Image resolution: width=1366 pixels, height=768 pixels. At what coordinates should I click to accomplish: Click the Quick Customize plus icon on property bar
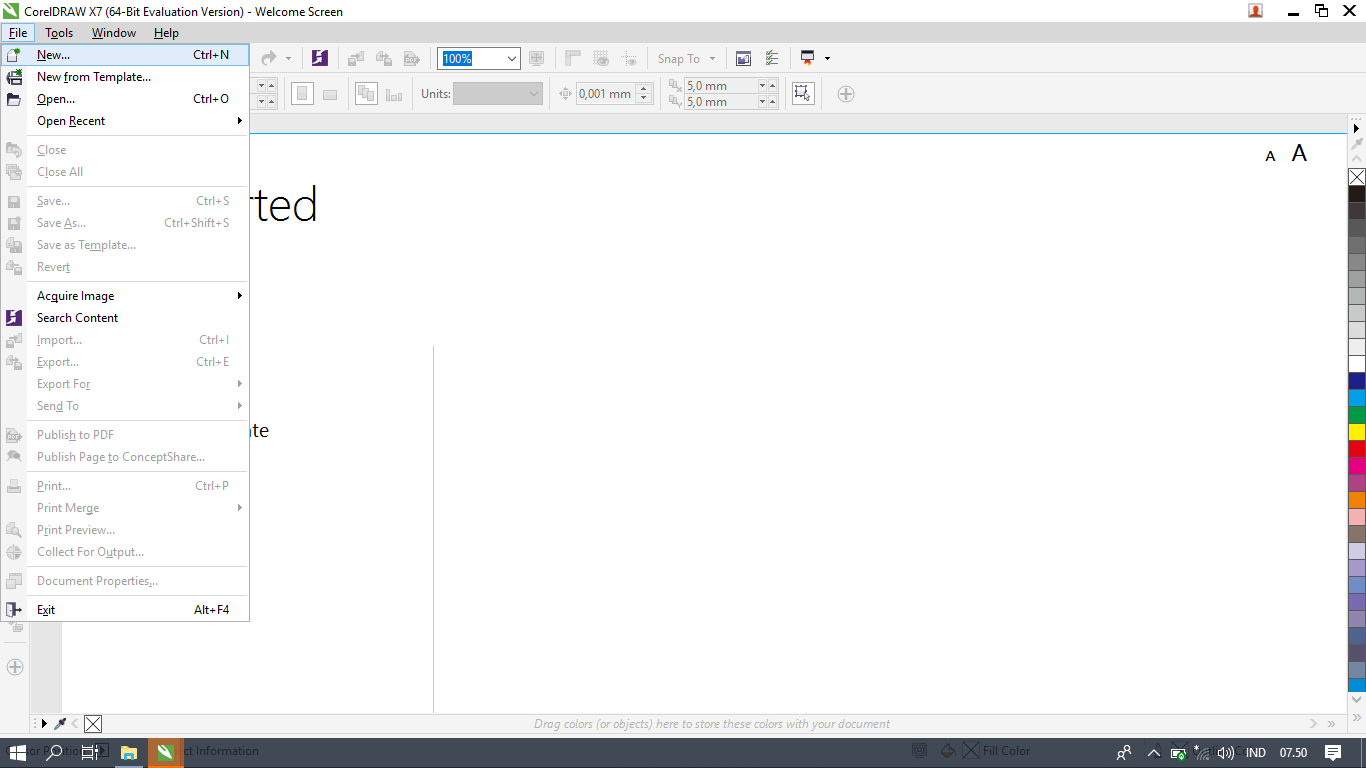(x=846, y=94)
